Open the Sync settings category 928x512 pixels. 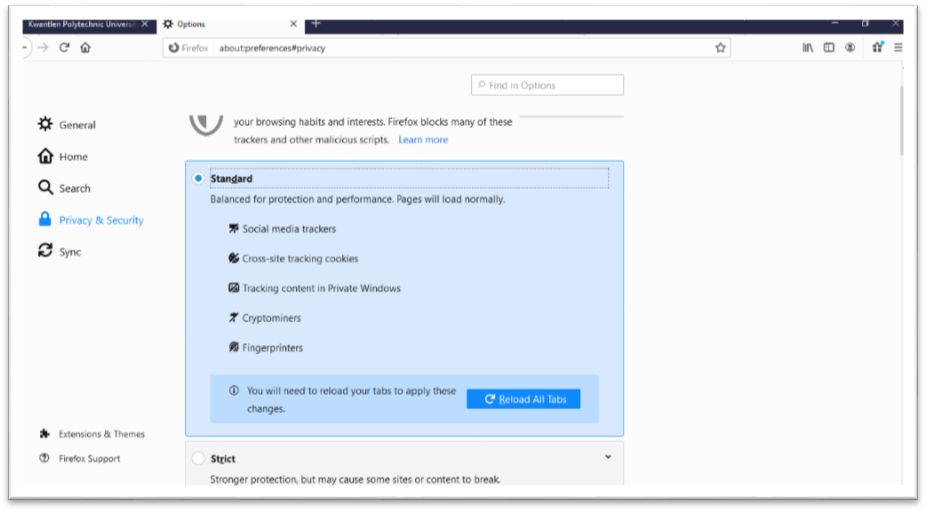click(60, 252)
